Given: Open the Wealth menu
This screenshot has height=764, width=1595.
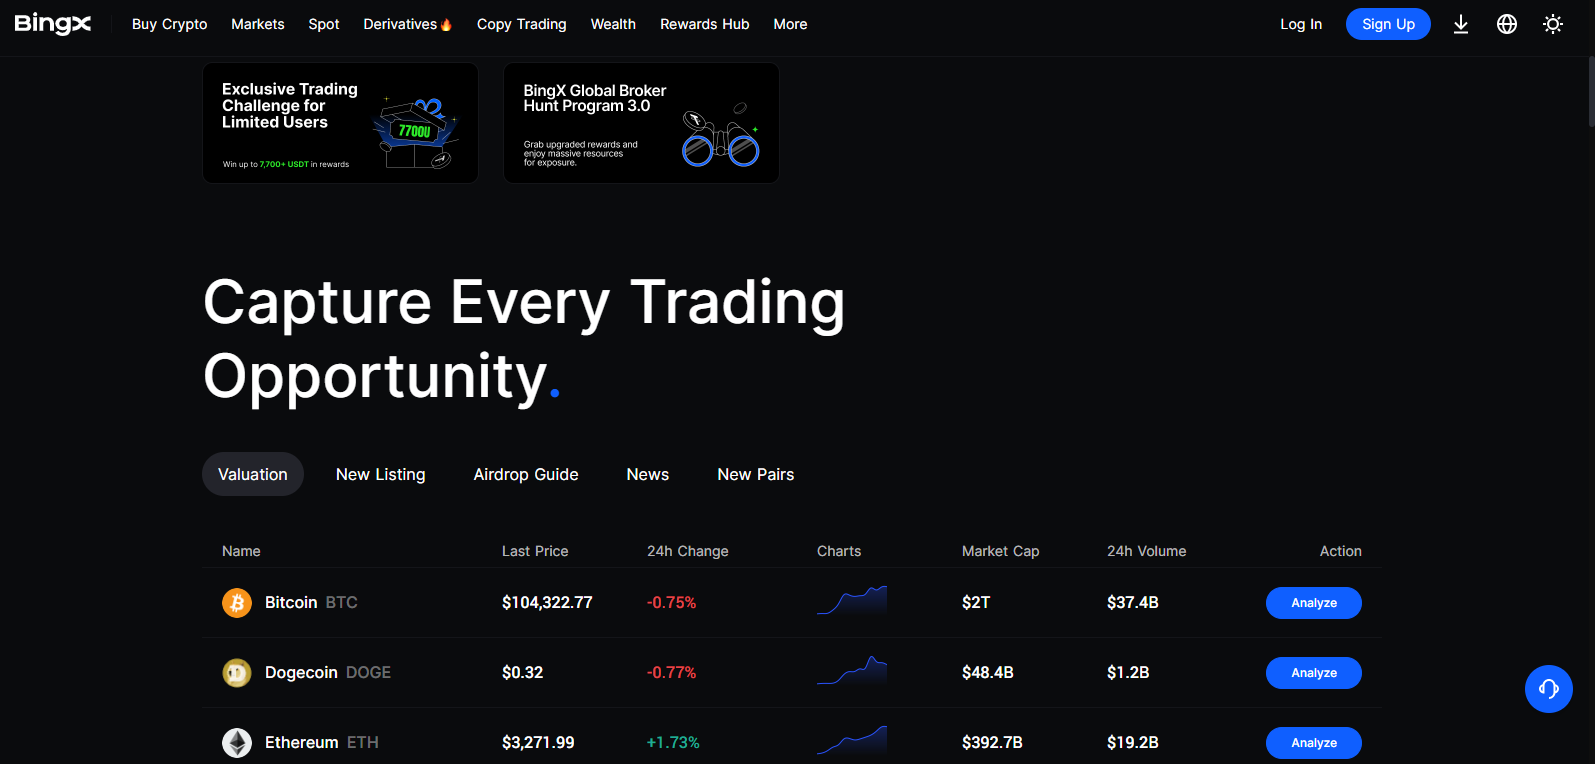Looking at the screenshot, I should coord(613,24).
